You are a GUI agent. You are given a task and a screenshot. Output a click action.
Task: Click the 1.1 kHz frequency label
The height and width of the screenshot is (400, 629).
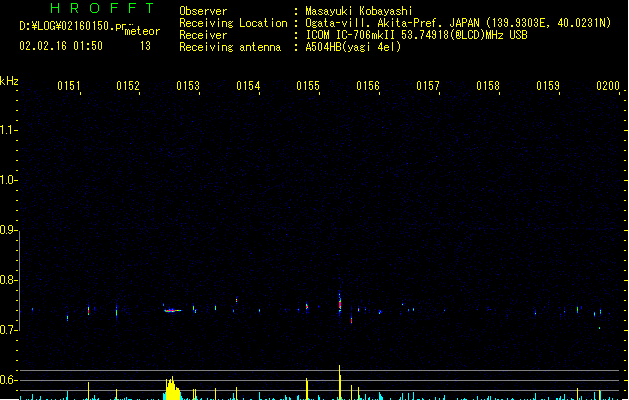point(8,130)
